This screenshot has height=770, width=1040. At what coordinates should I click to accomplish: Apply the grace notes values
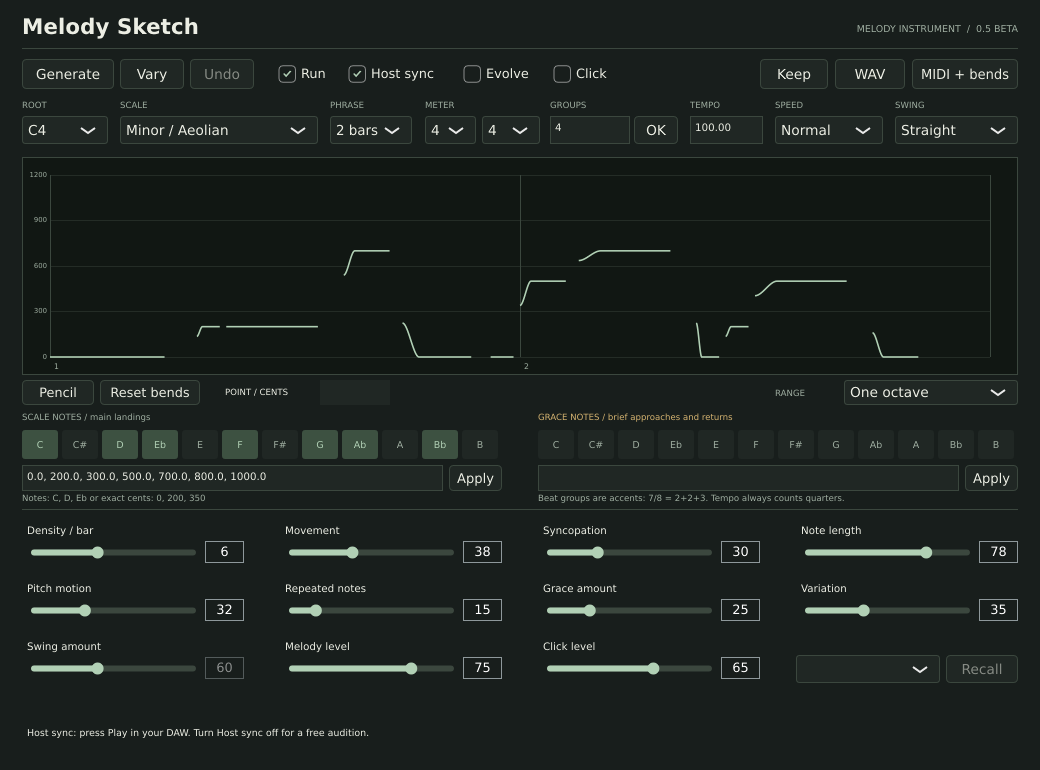coord(991,478)
